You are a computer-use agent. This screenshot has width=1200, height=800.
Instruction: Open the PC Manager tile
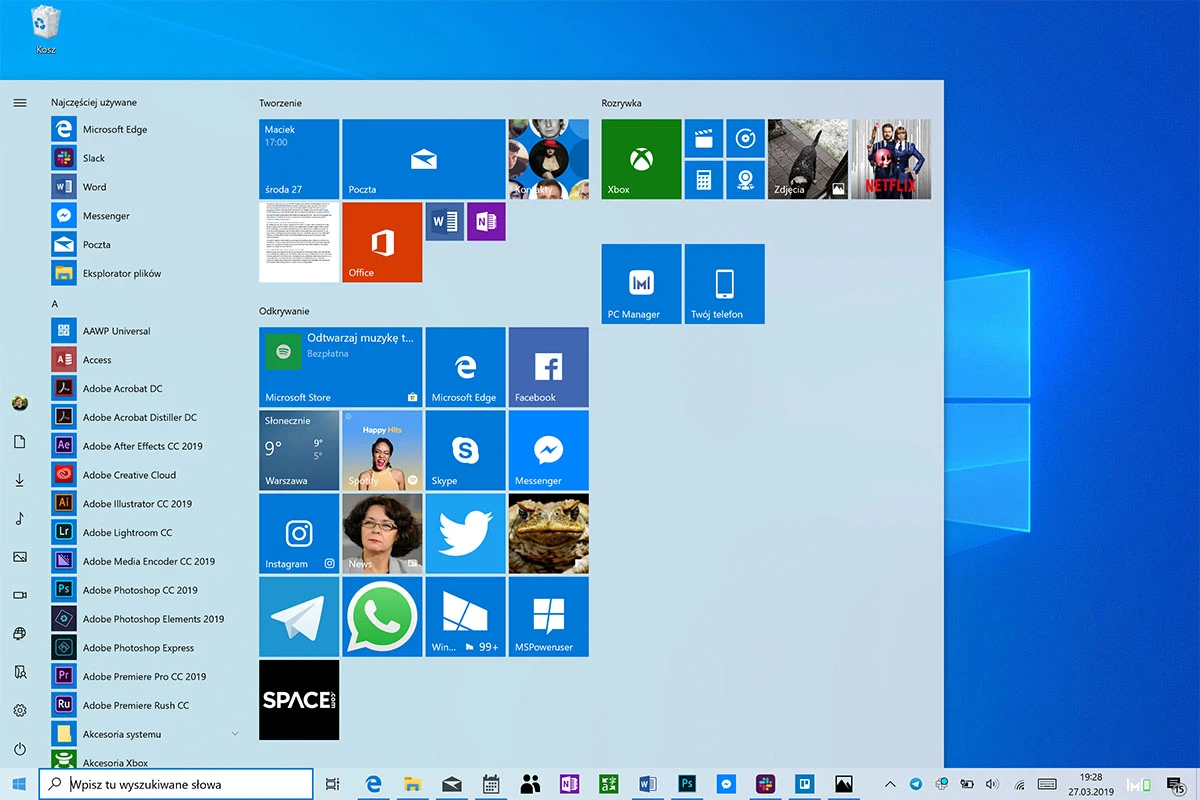pyautogui.click(x=641, y=284)
